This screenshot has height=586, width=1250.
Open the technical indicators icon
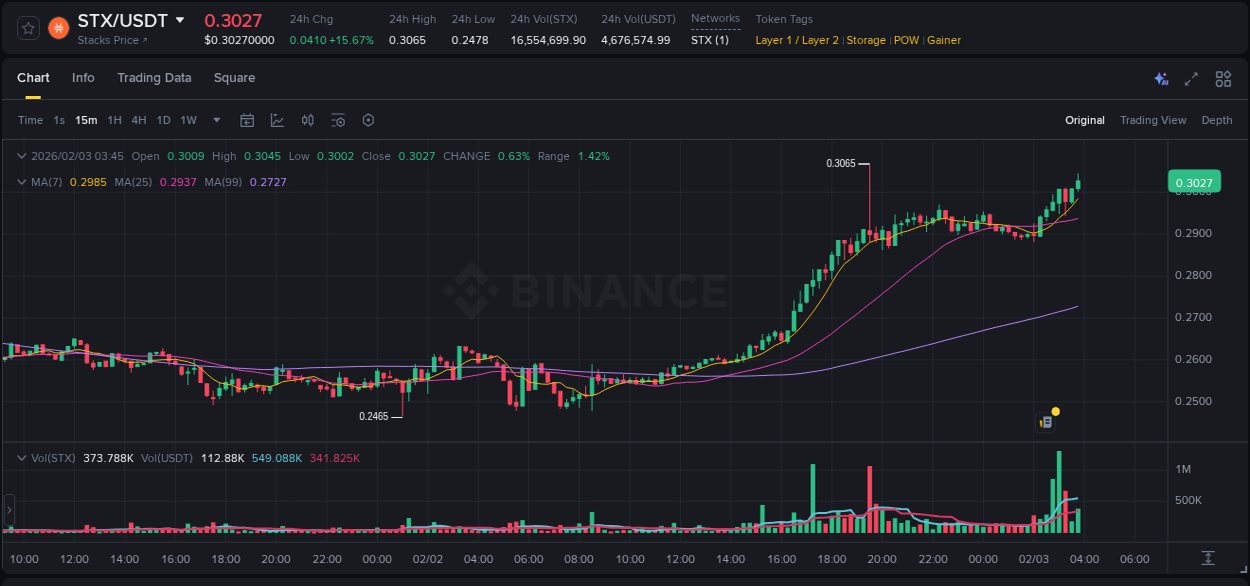(x=308, y=120)
